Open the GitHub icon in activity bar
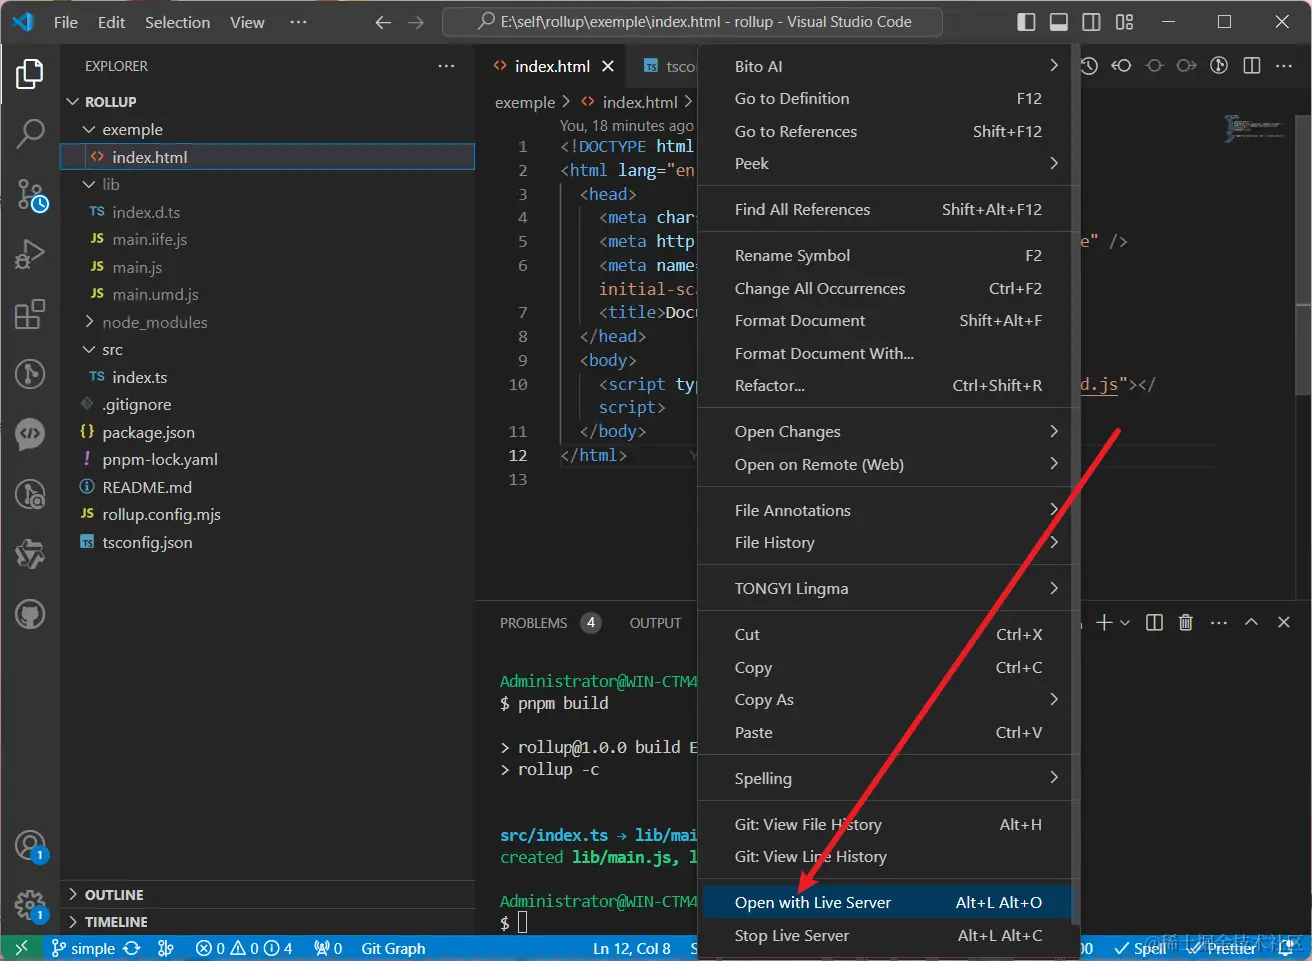Viewport: 1312px width, 961px height. (x=30, y=614)
